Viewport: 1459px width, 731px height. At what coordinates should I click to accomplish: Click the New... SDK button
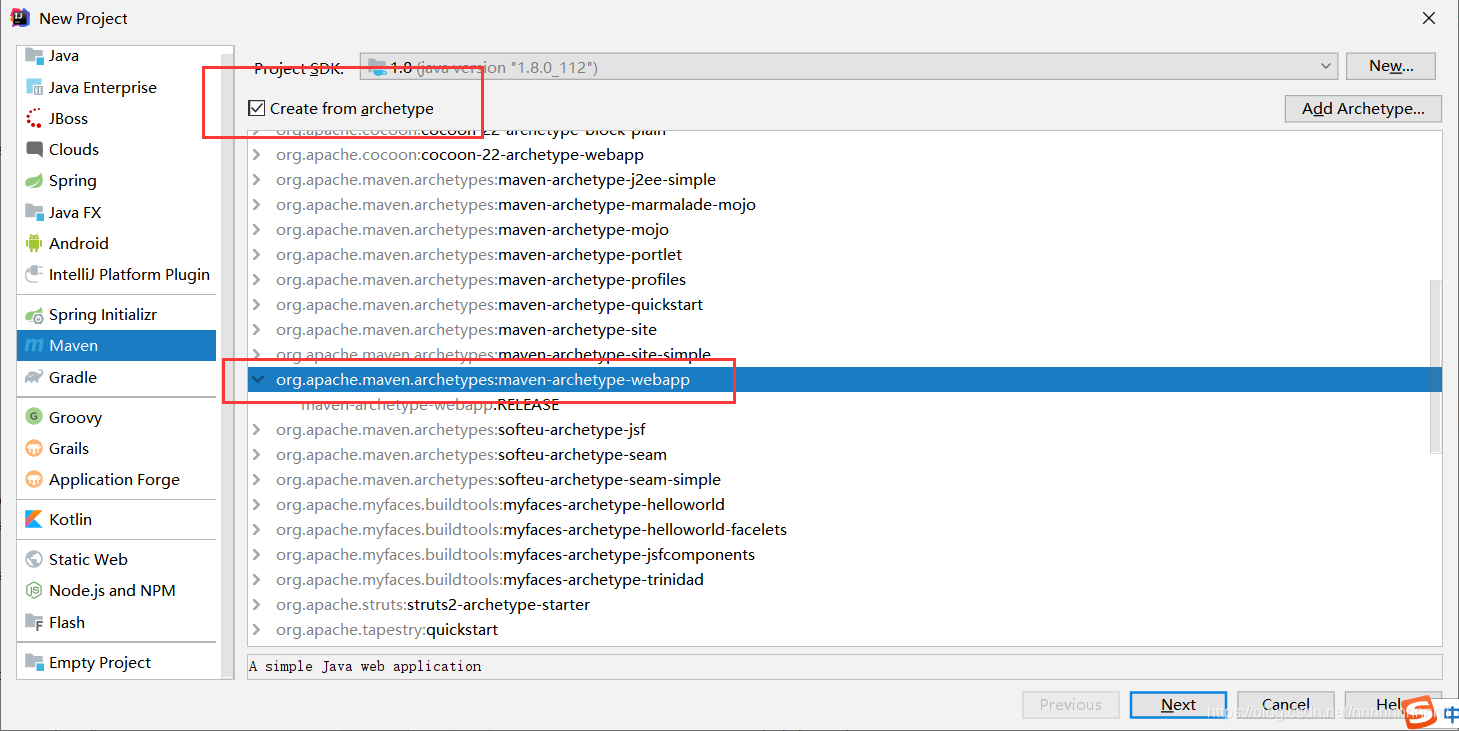click(1391, 66)
